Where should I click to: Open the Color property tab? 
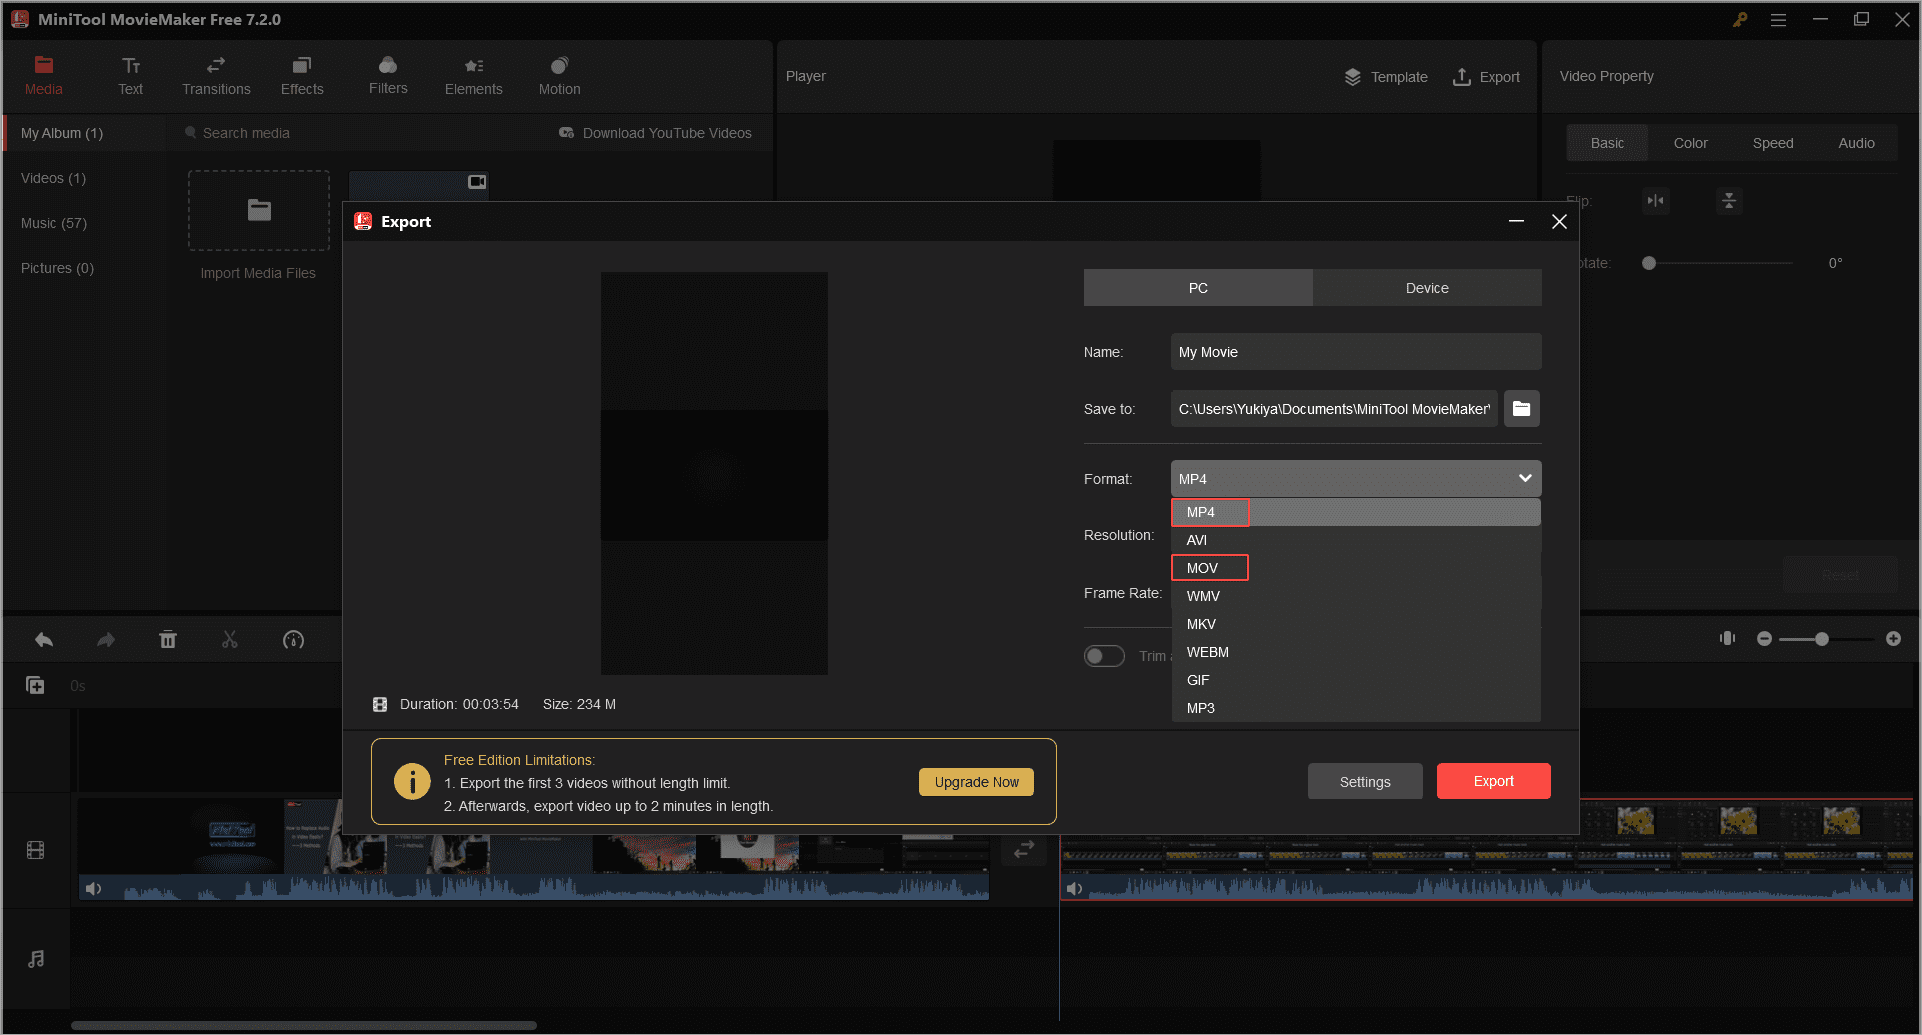pos(1690,143)
